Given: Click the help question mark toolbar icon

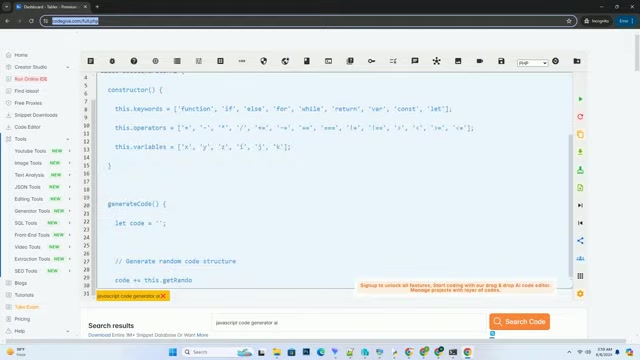Looking at the screenshot, I should [x=134, y=61].
